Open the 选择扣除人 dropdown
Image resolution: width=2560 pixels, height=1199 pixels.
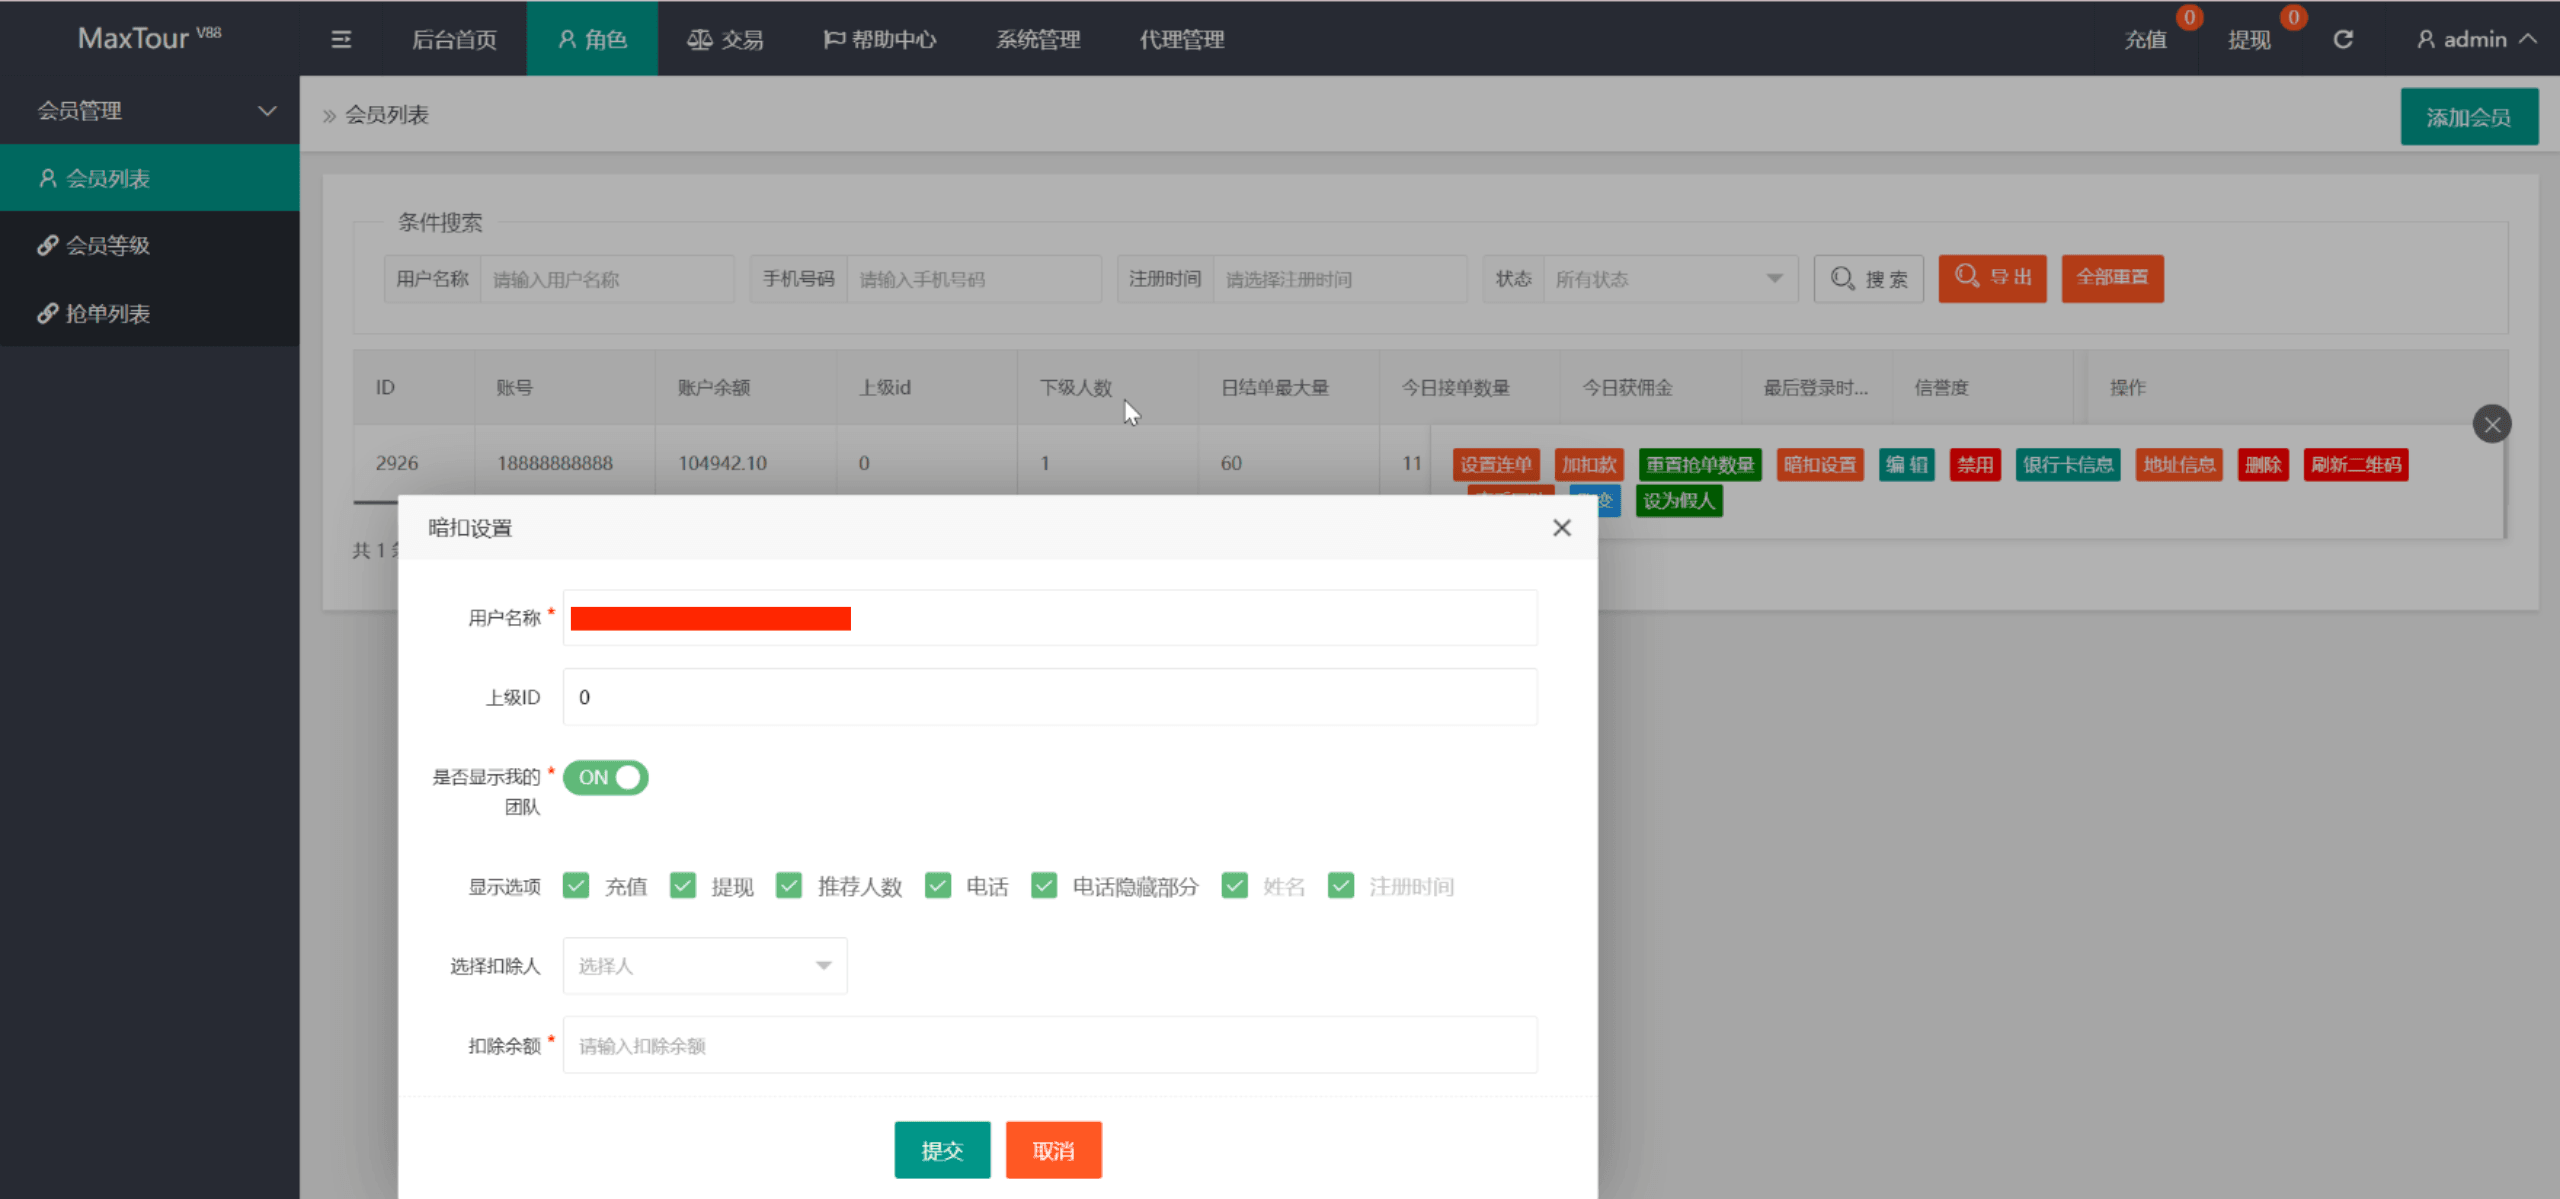(704, 966)
